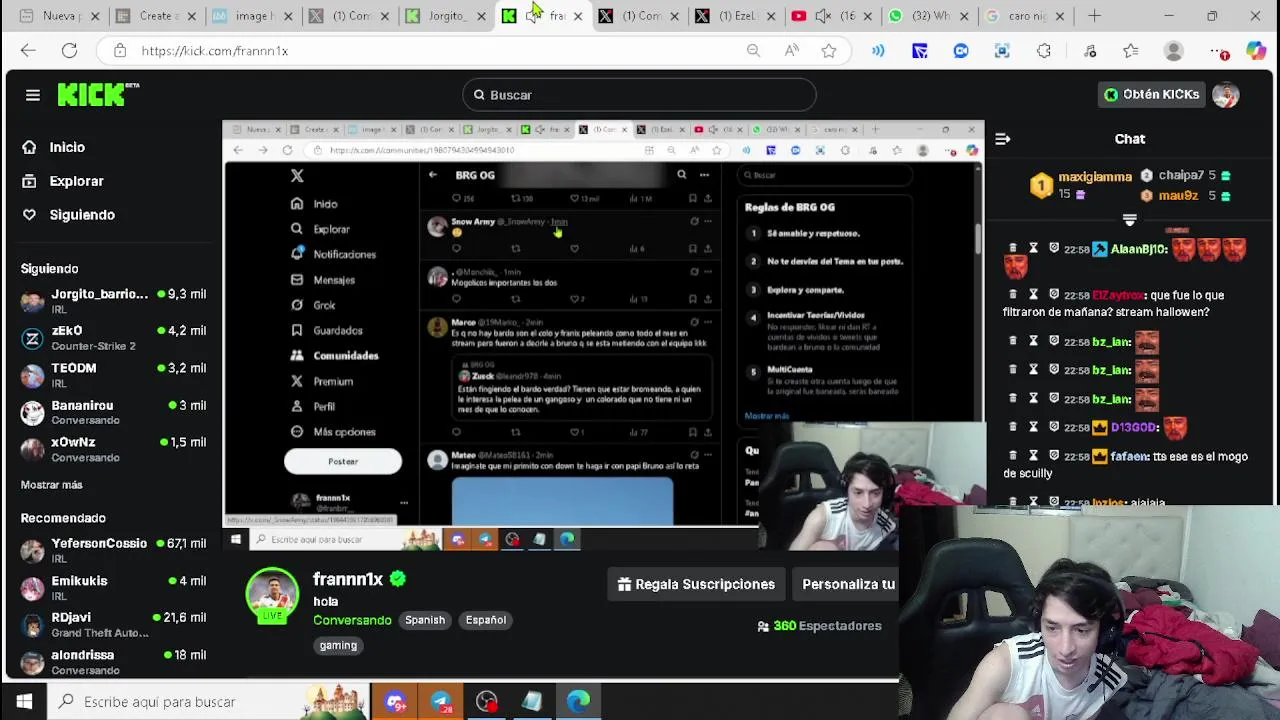Open the Kick hamburger menu
Image resolution: width=1280 pixels, height=720 pixels.
coord(33,95)
